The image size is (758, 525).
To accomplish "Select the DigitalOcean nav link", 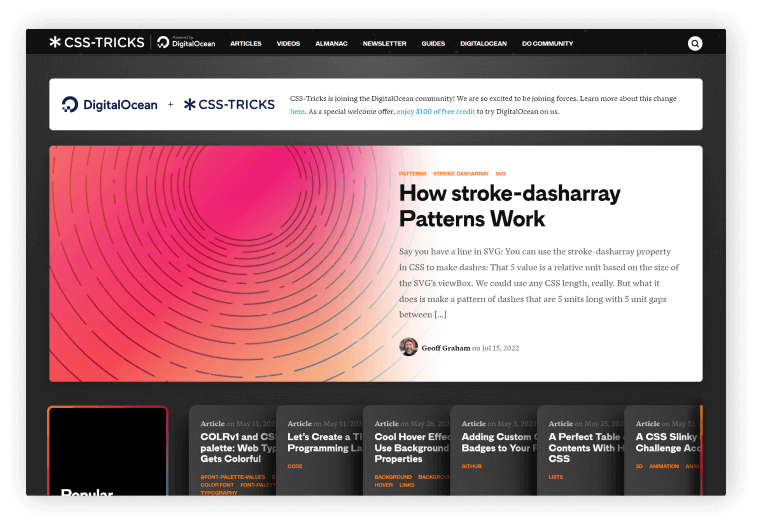I will 483,44.
